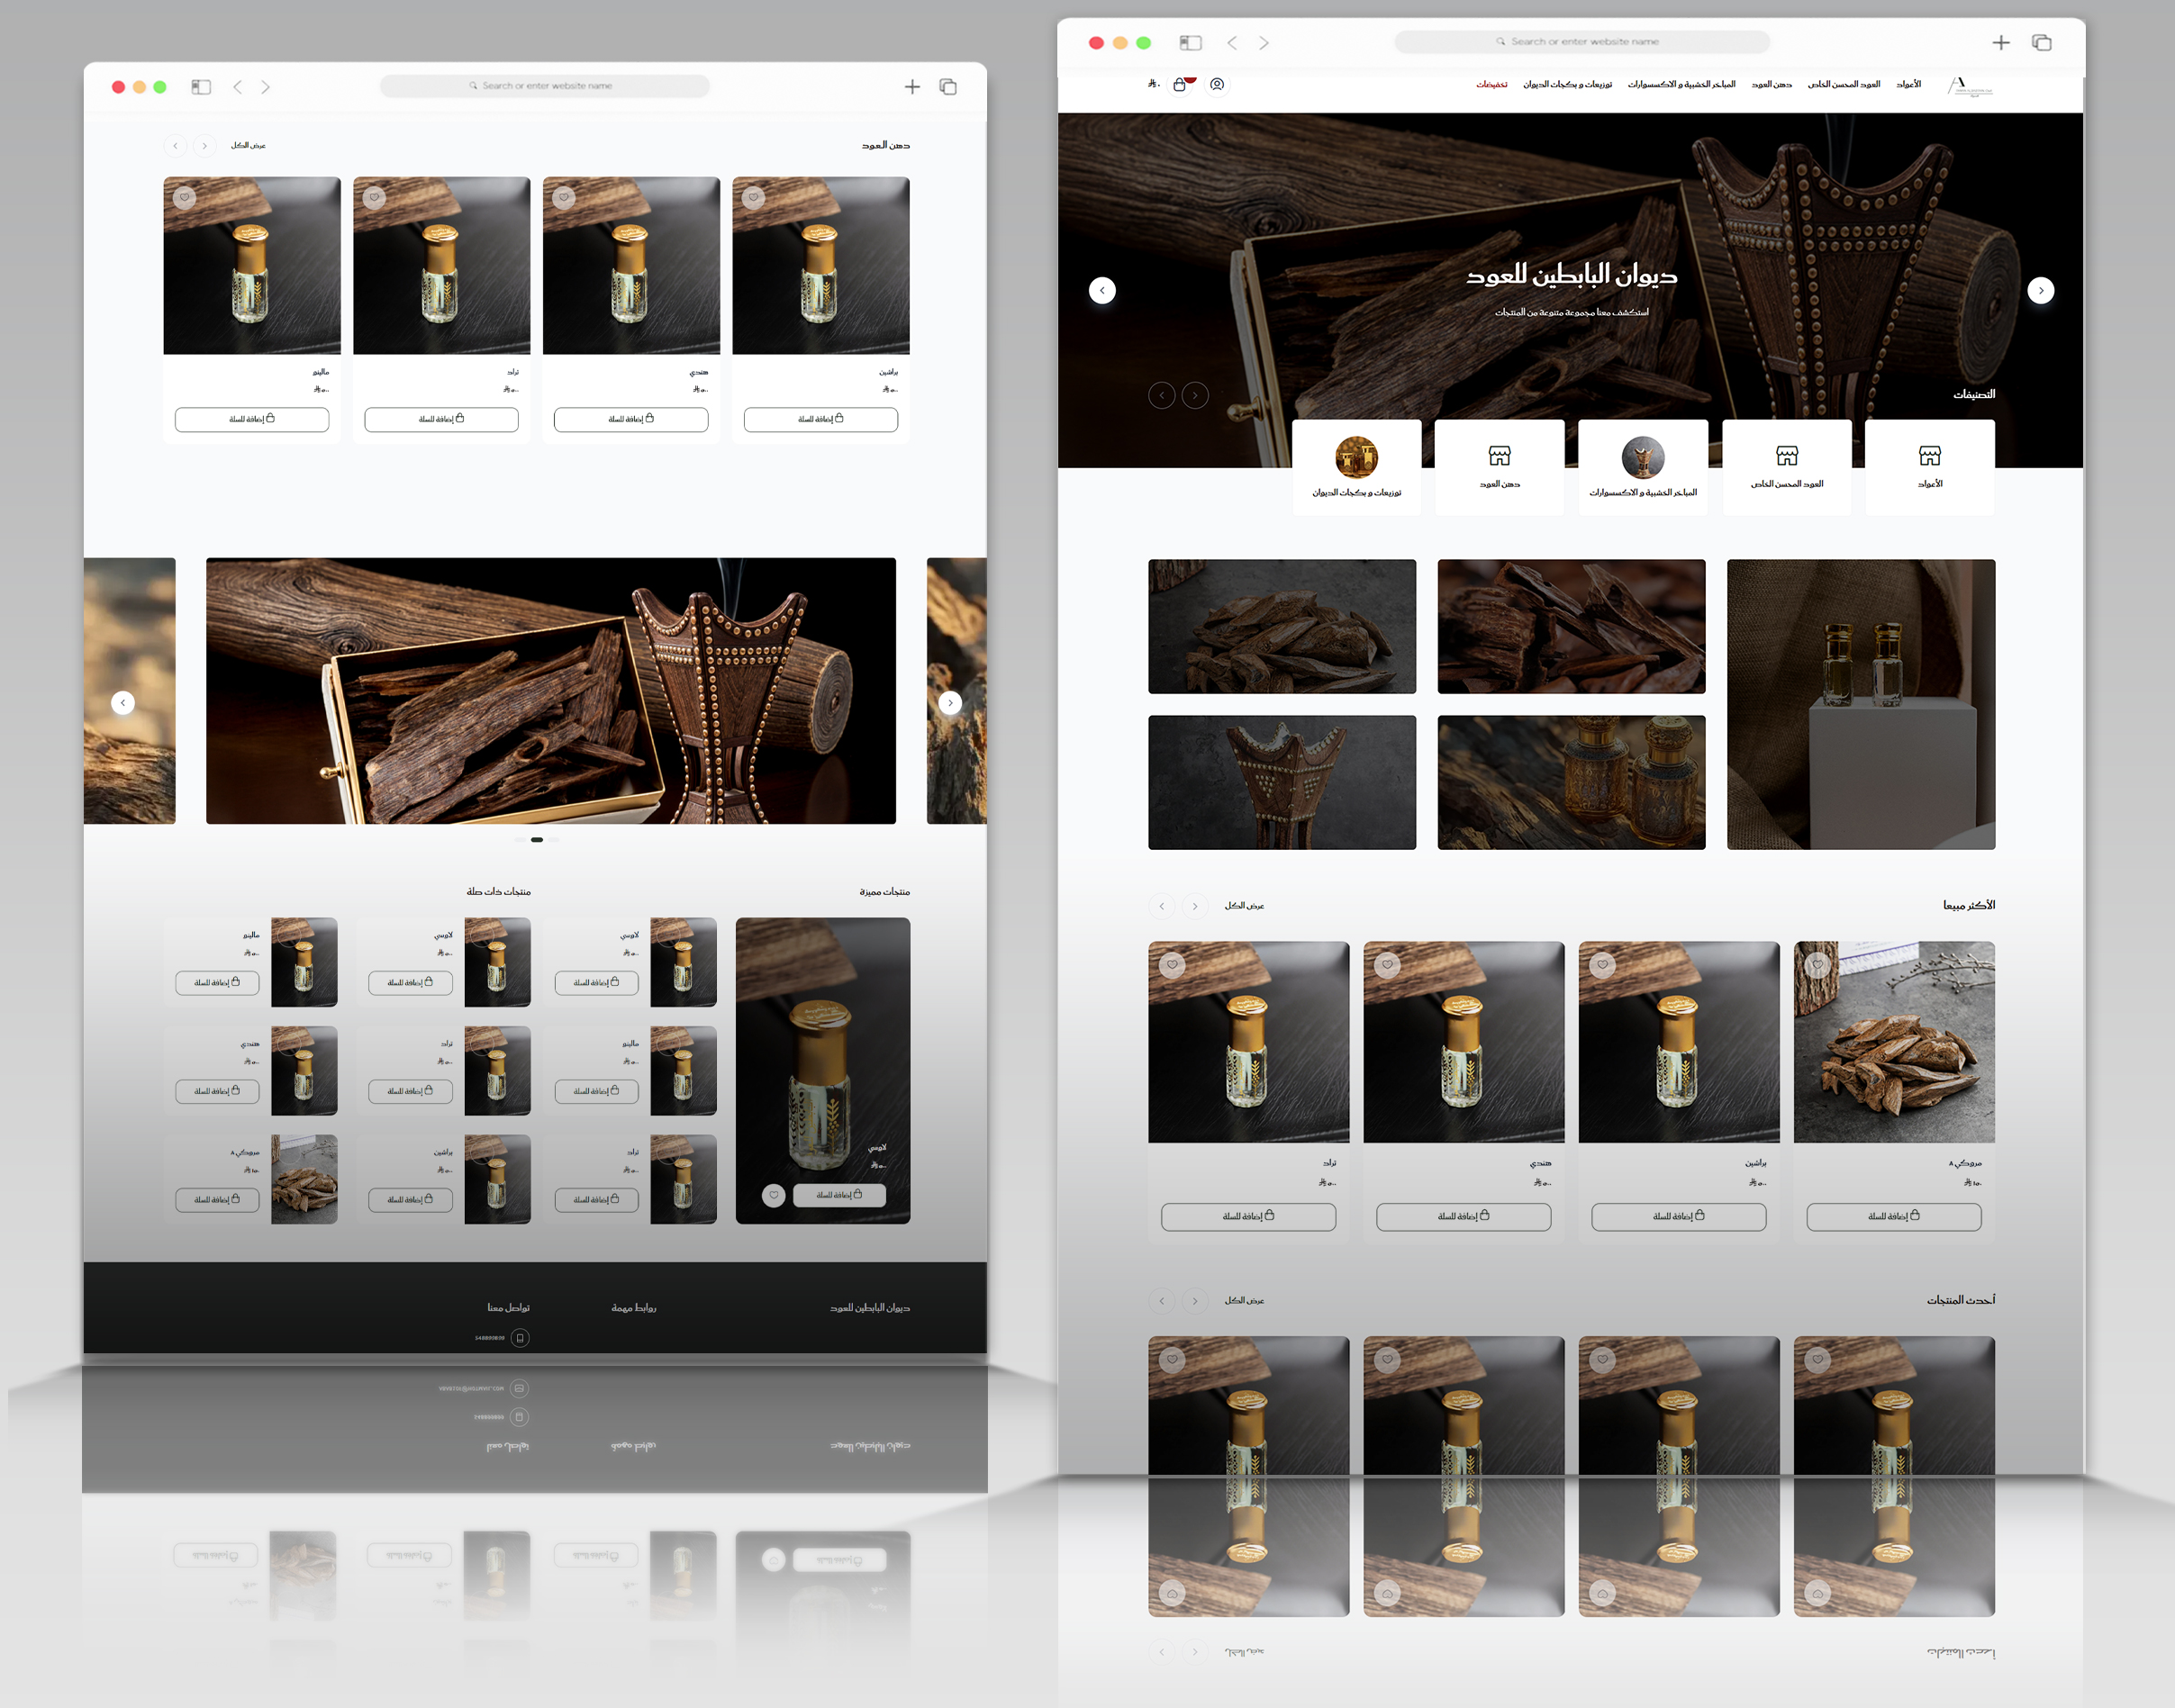This screenshot has width=2175, height=1708.
Task: Click right arrow of the wide banner carousel
Action: coord(950,703)
